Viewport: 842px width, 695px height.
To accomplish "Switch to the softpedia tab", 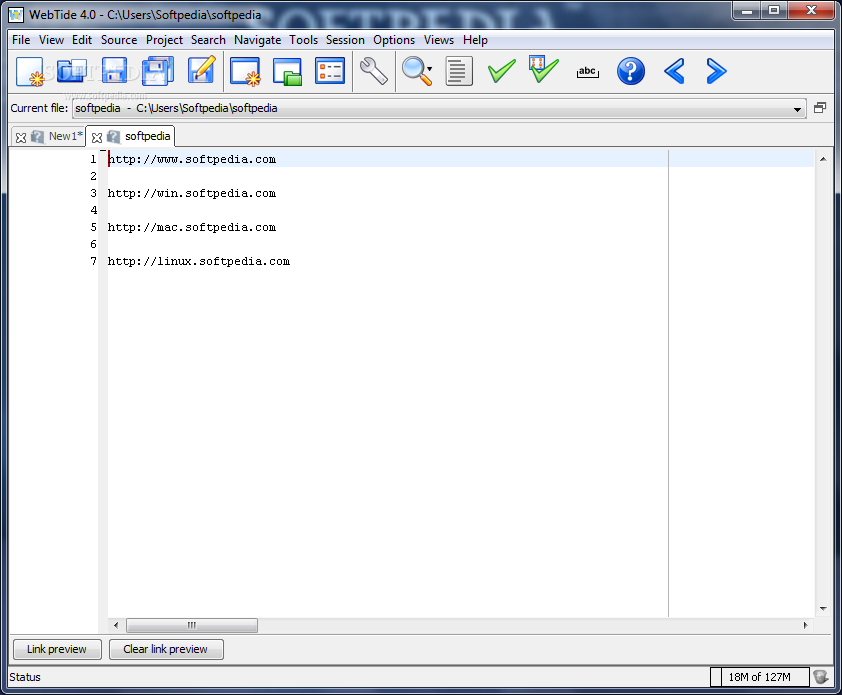I will coord(147,136).
